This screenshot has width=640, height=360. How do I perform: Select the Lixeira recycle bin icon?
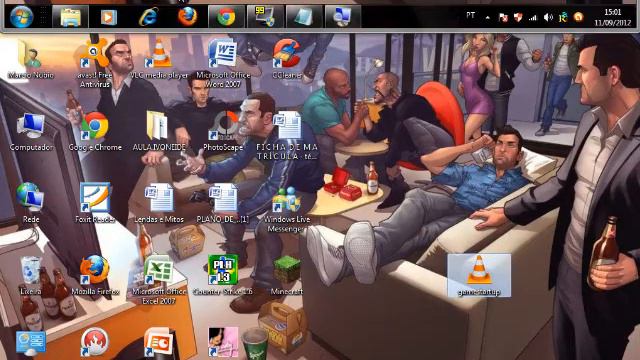point(31,275)
